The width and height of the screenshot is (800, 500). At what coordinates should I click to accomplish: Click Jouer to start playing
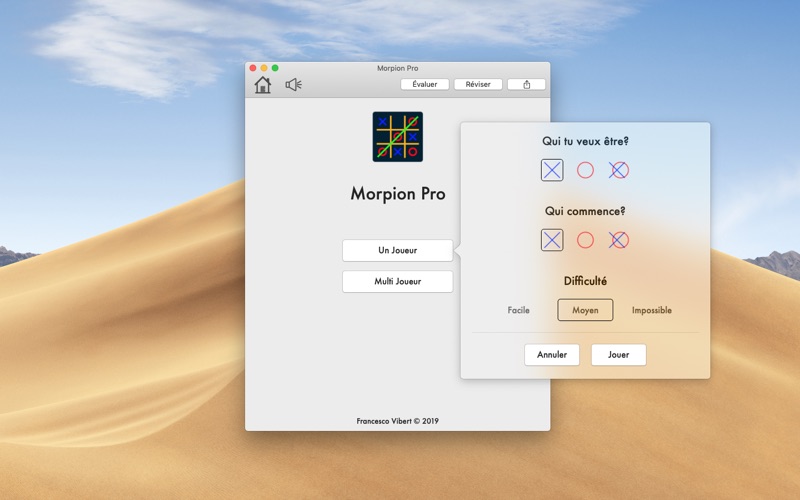(x=618, y=355)
